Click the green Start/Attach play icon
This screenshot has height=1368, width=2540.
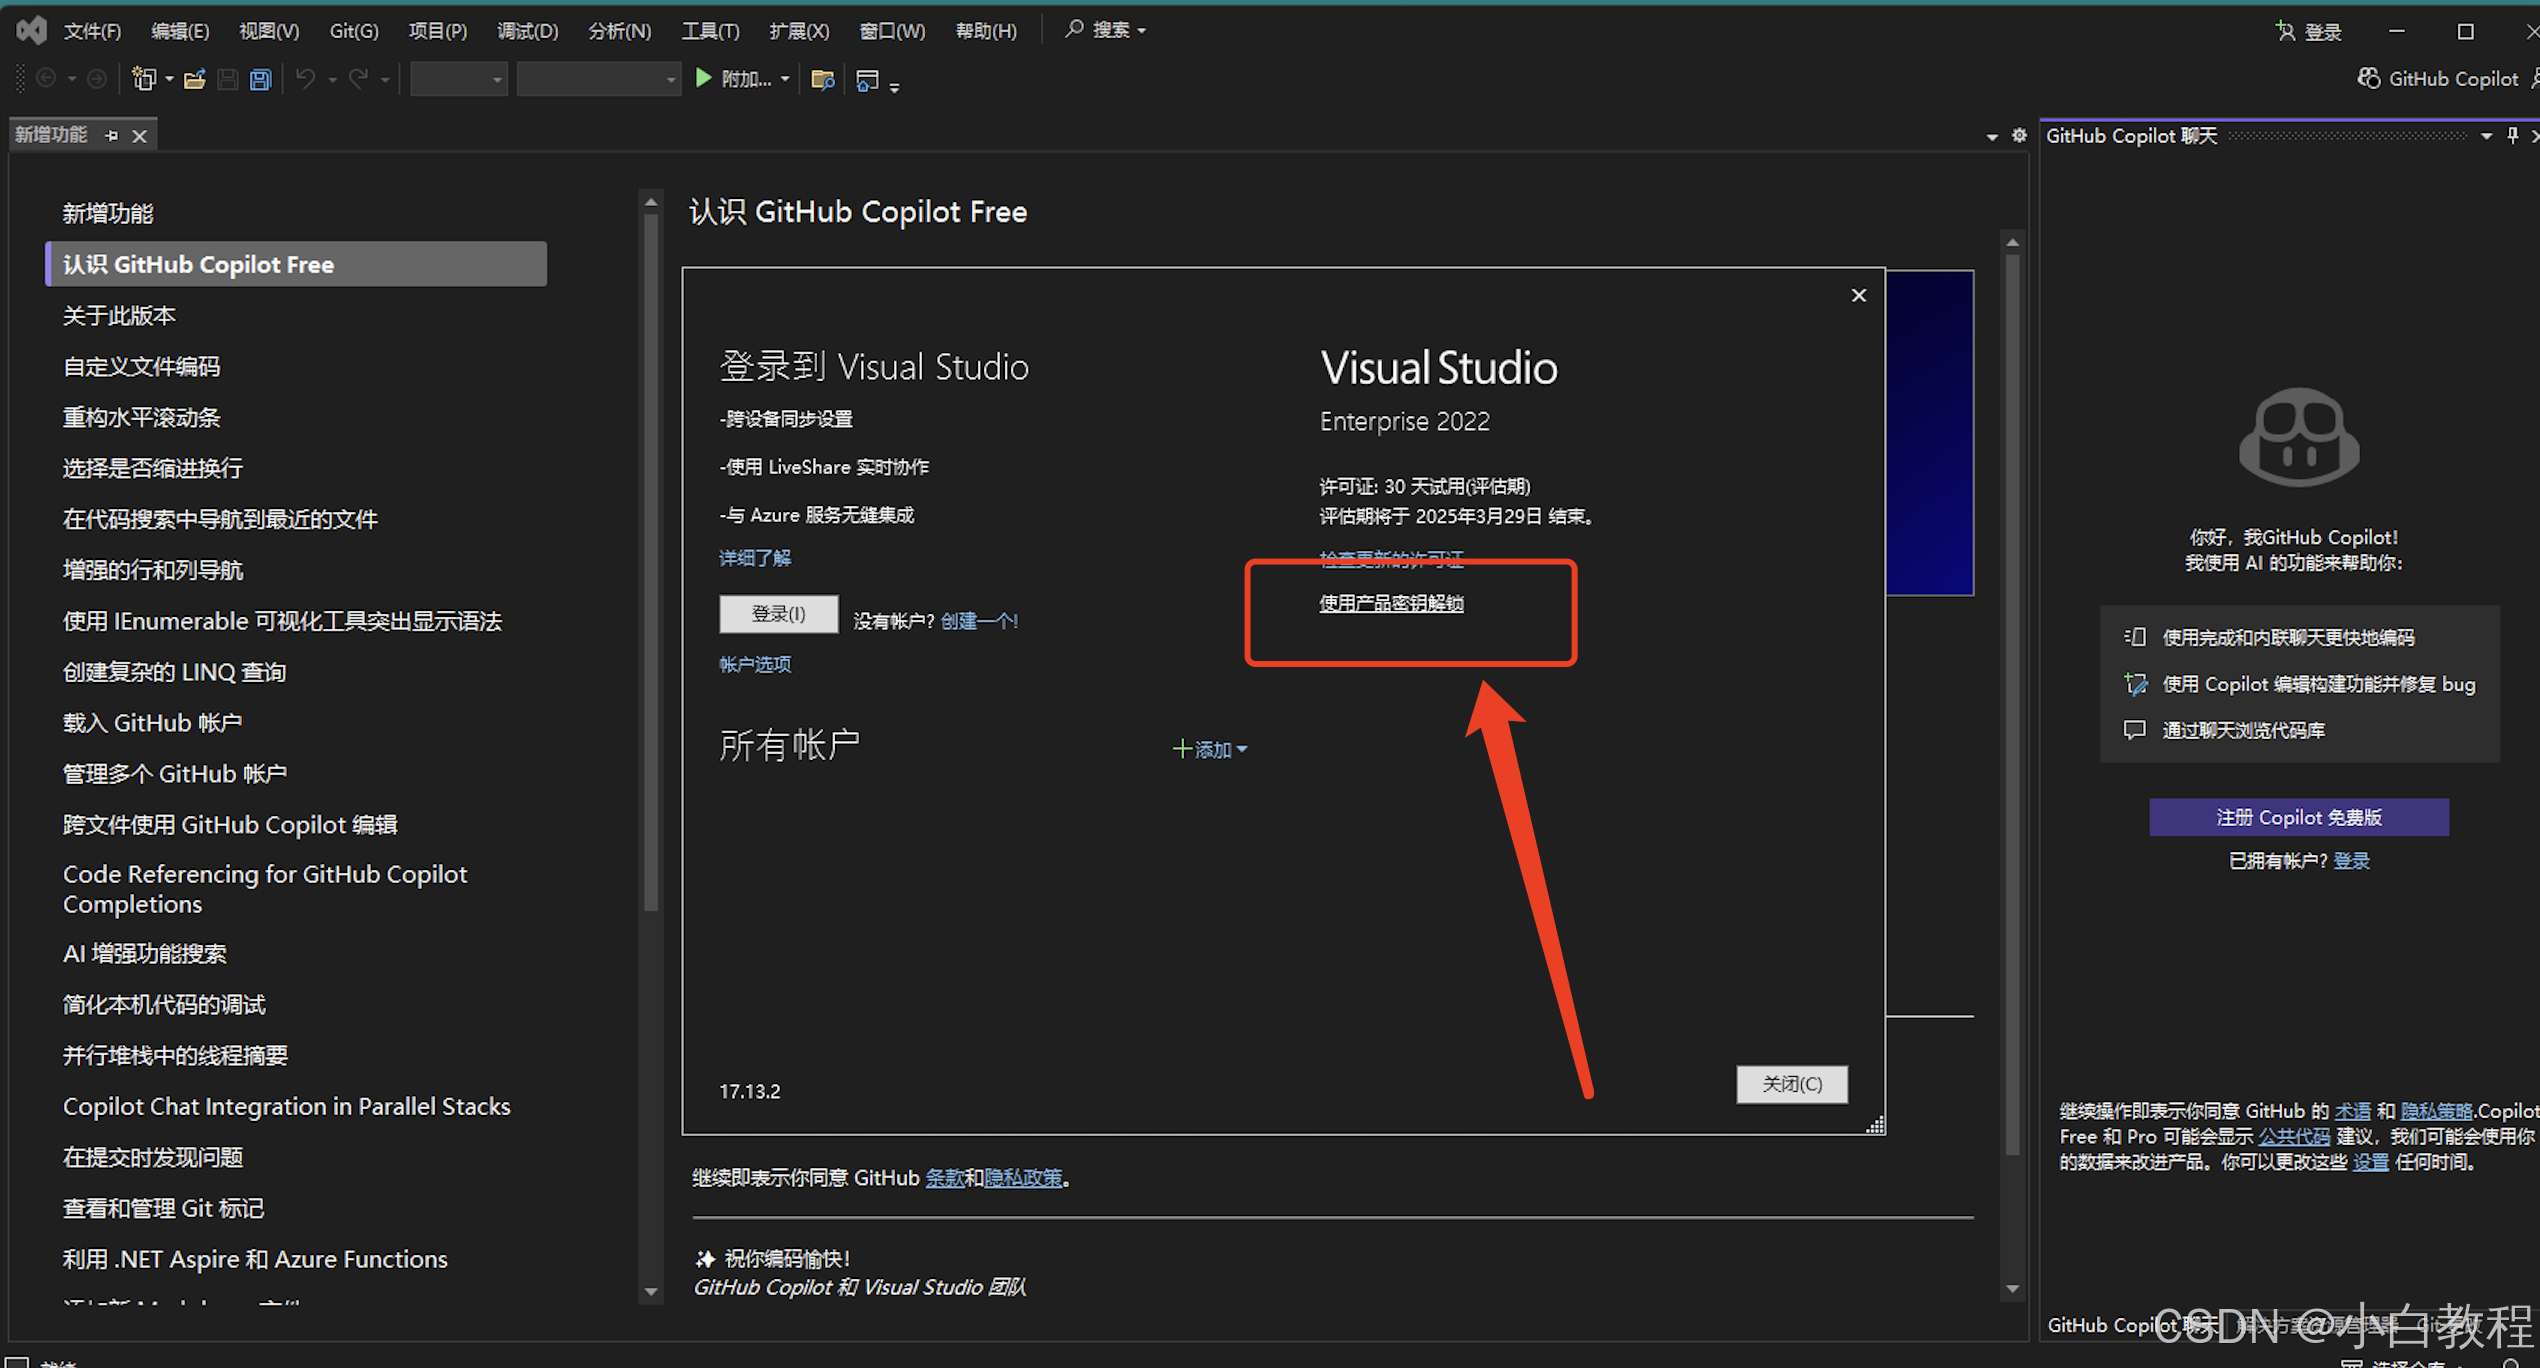coord(704,78)
